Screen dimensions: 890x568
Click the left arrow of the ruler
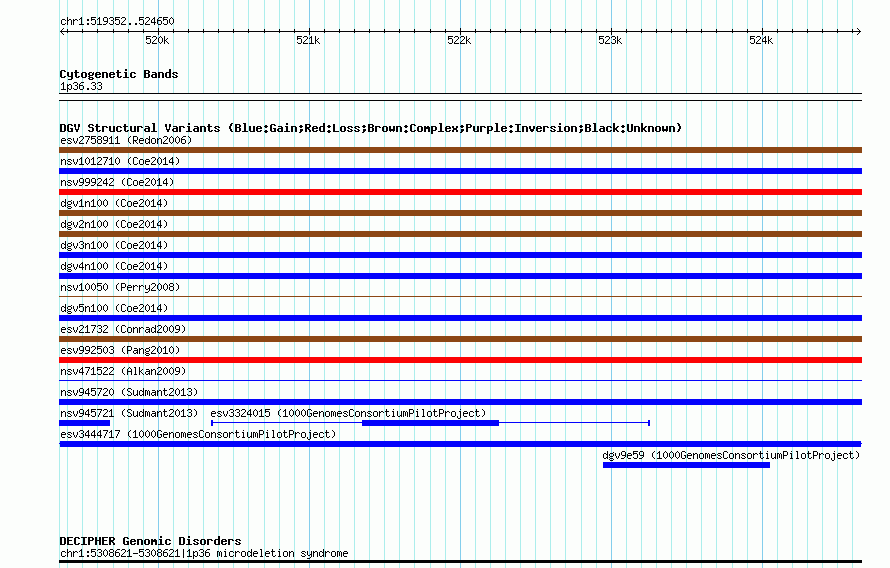pyautogui.click(x=62, y=31)
